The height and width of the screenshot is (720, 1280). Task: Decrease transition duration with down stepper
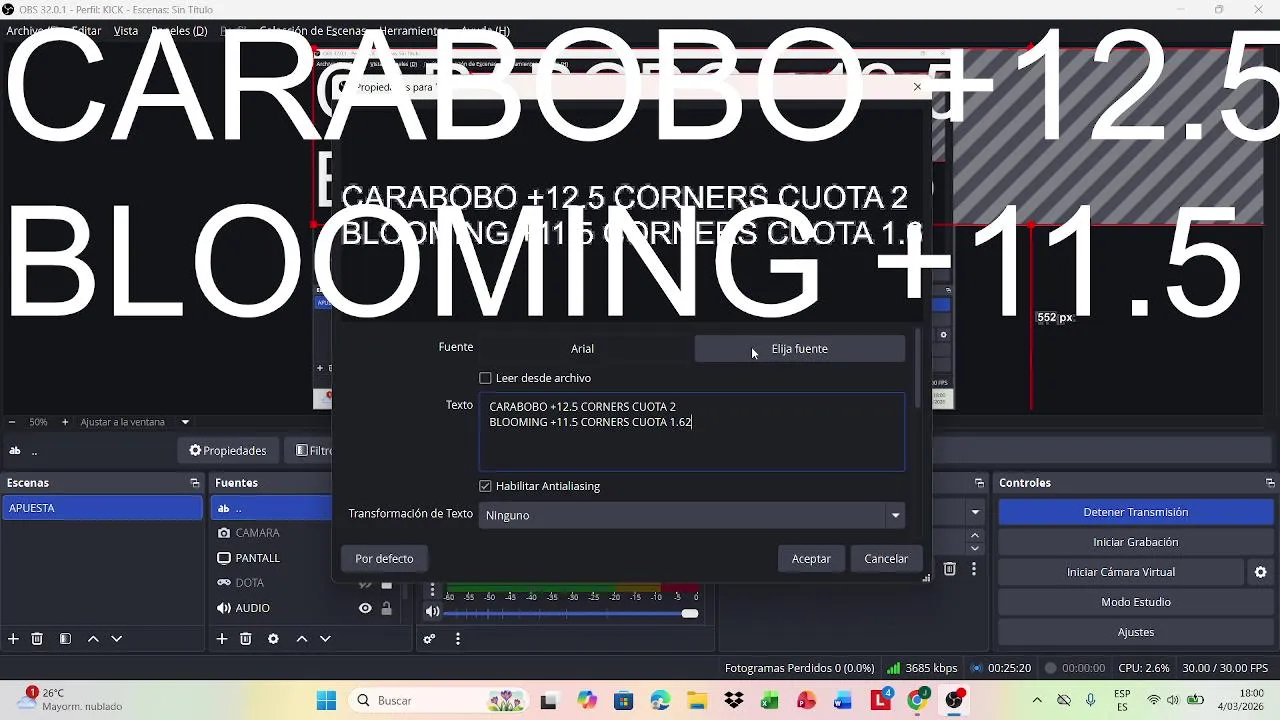click(975, 548)
